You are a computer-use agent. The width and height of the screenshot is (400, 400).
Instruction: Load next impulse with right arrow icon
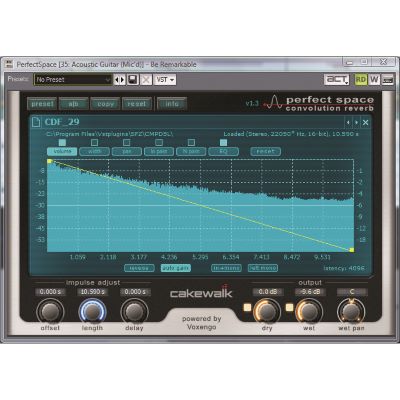pyautogui.click(x=356, y=122)
